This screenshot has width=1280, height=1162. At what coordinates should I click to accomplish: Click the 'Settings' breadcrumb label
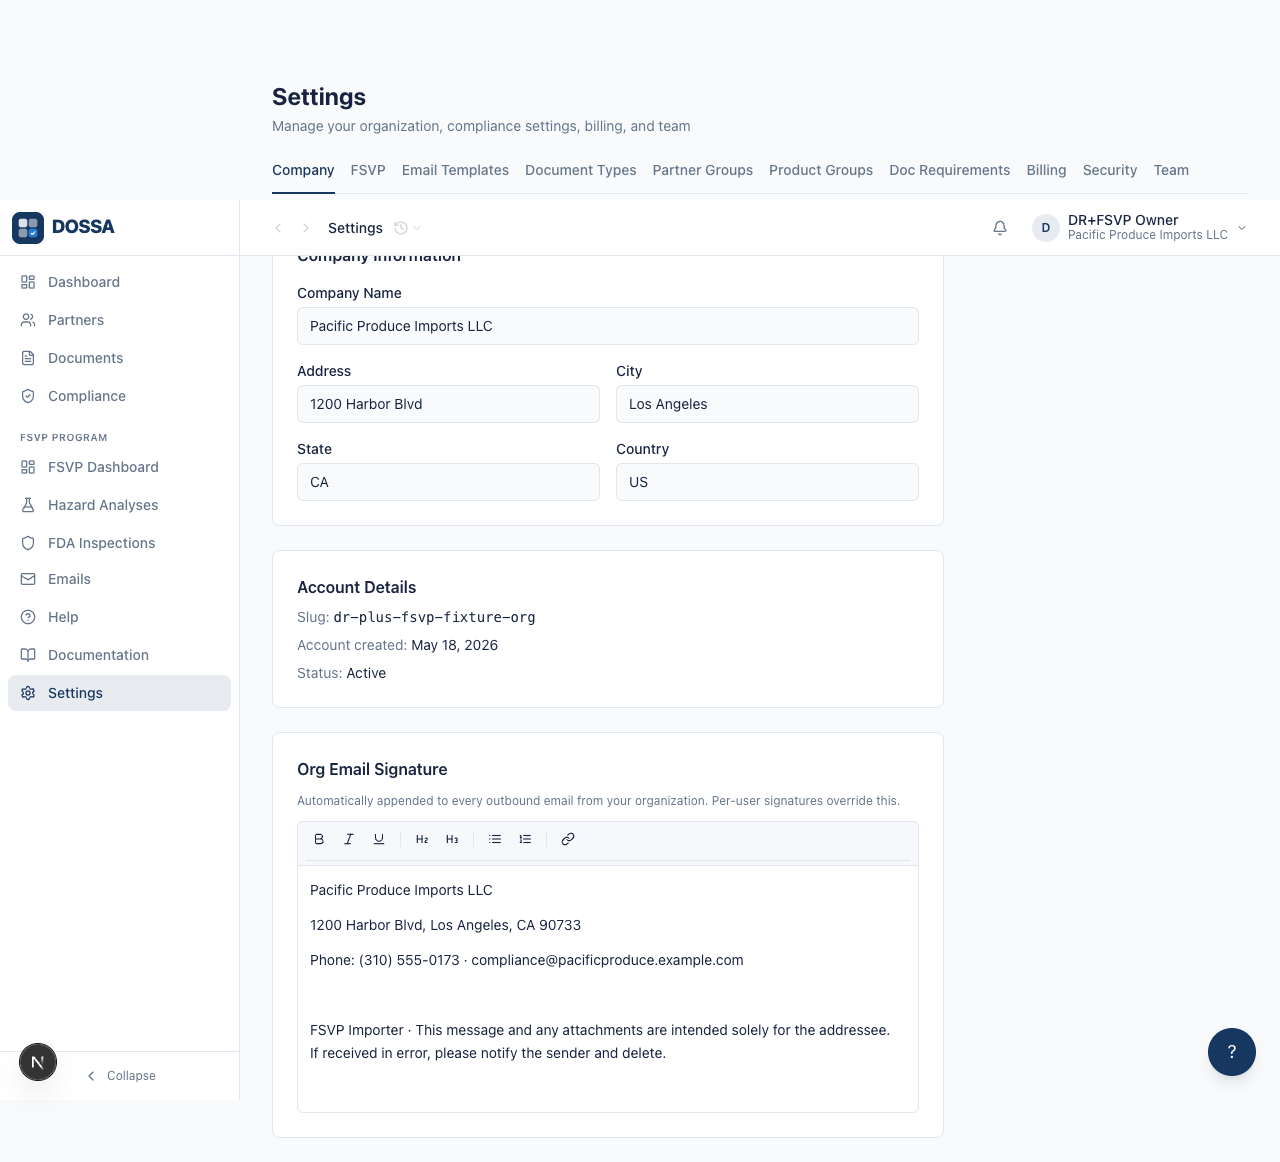pos(355,228)
